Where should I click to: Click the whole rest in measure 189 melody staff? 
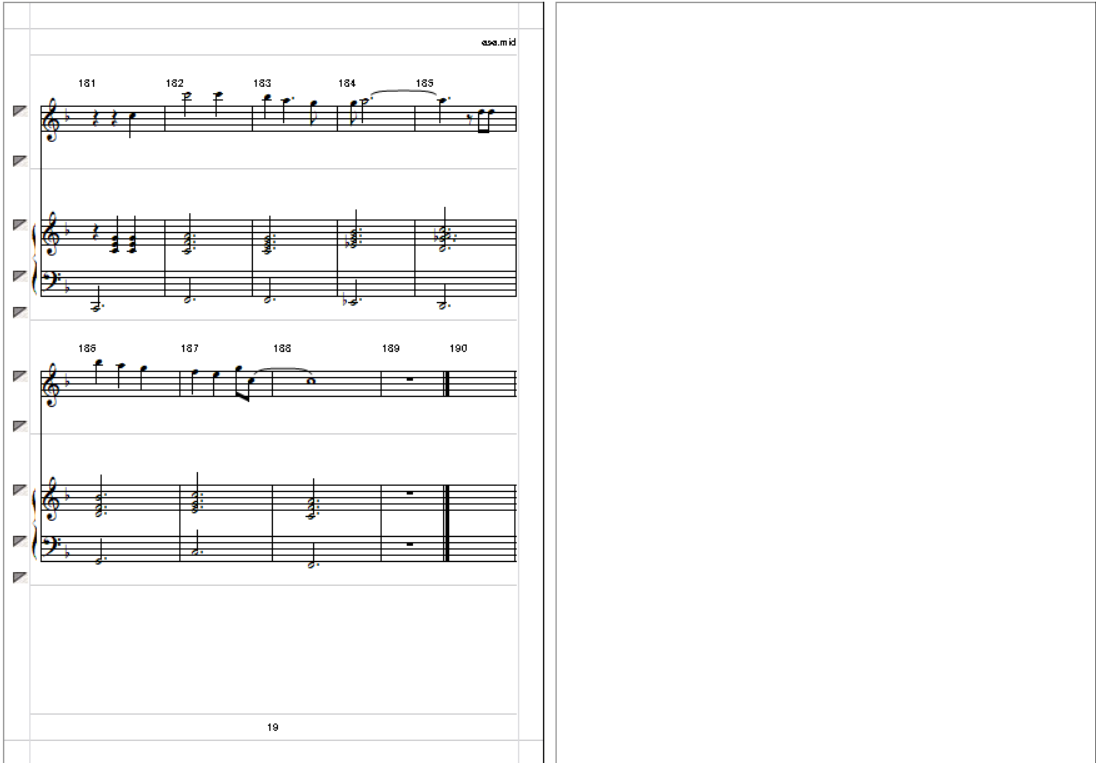click(x=410, y=379)
